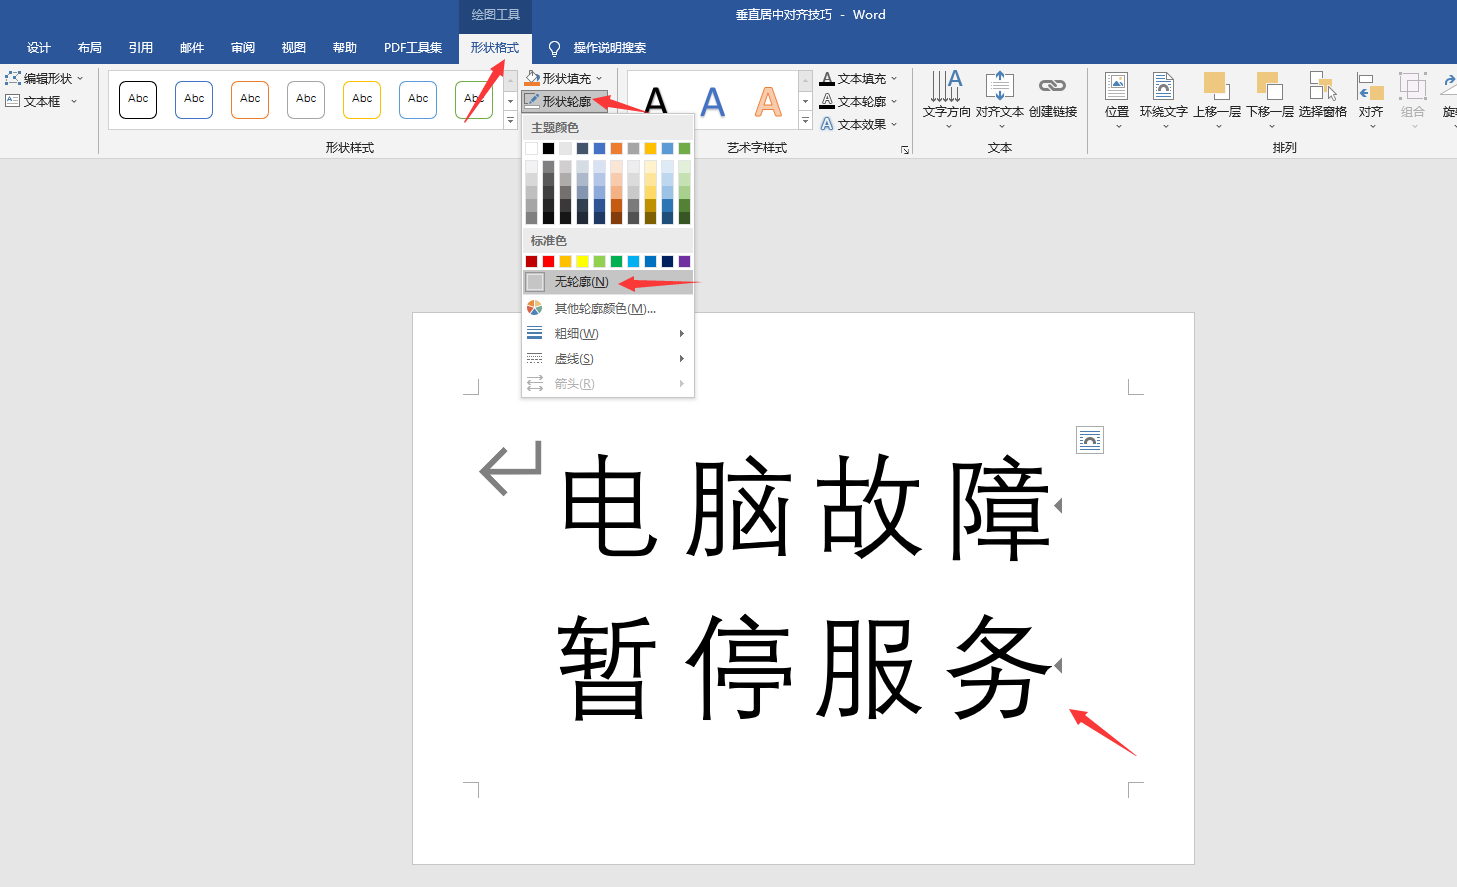Open the 形状填充 (shape fill) paint bucket
The height and width of the screenshot is (887, 1457).
pos(533,78)
